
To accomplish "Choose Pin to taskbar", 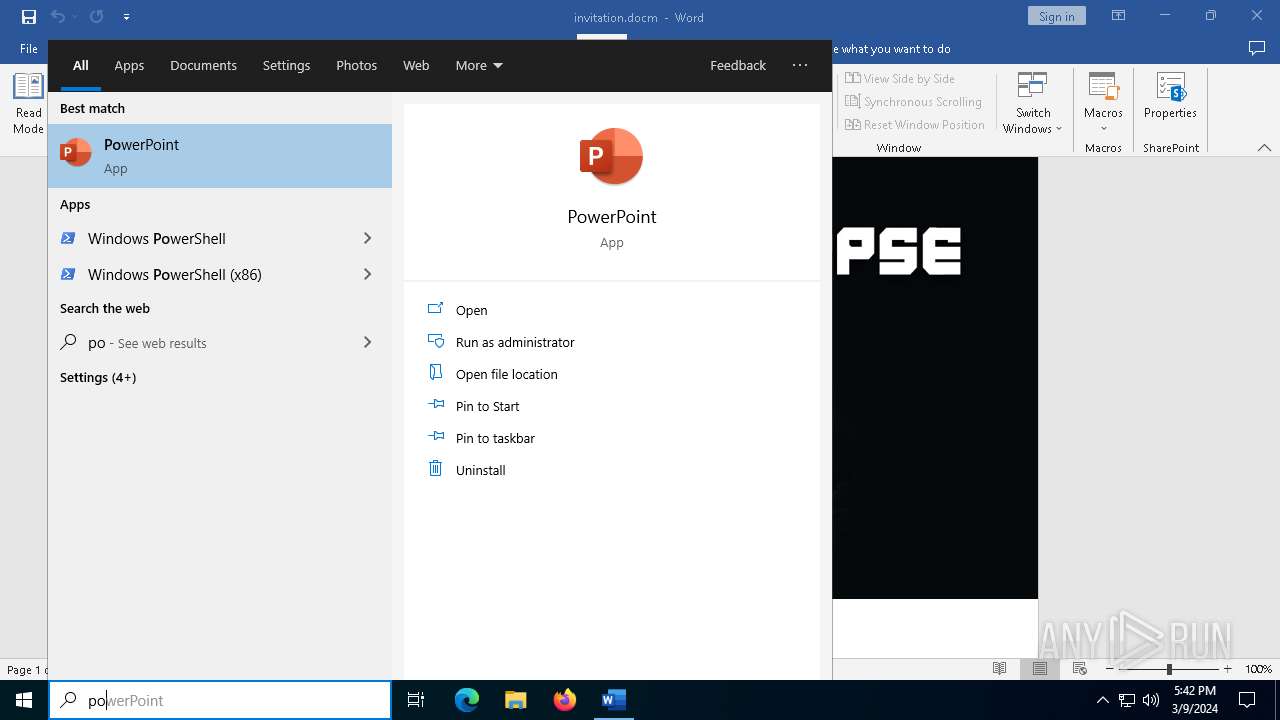I will (x=481, y=438).
